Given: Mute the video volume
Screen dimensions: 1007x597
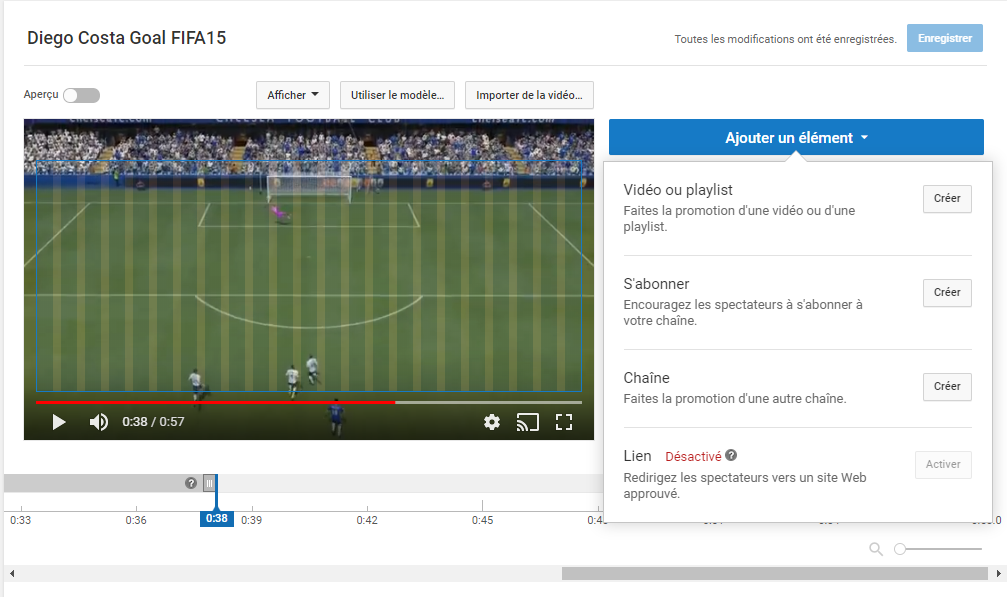Looking at the screenshot, I should click(x=98, y=422).
